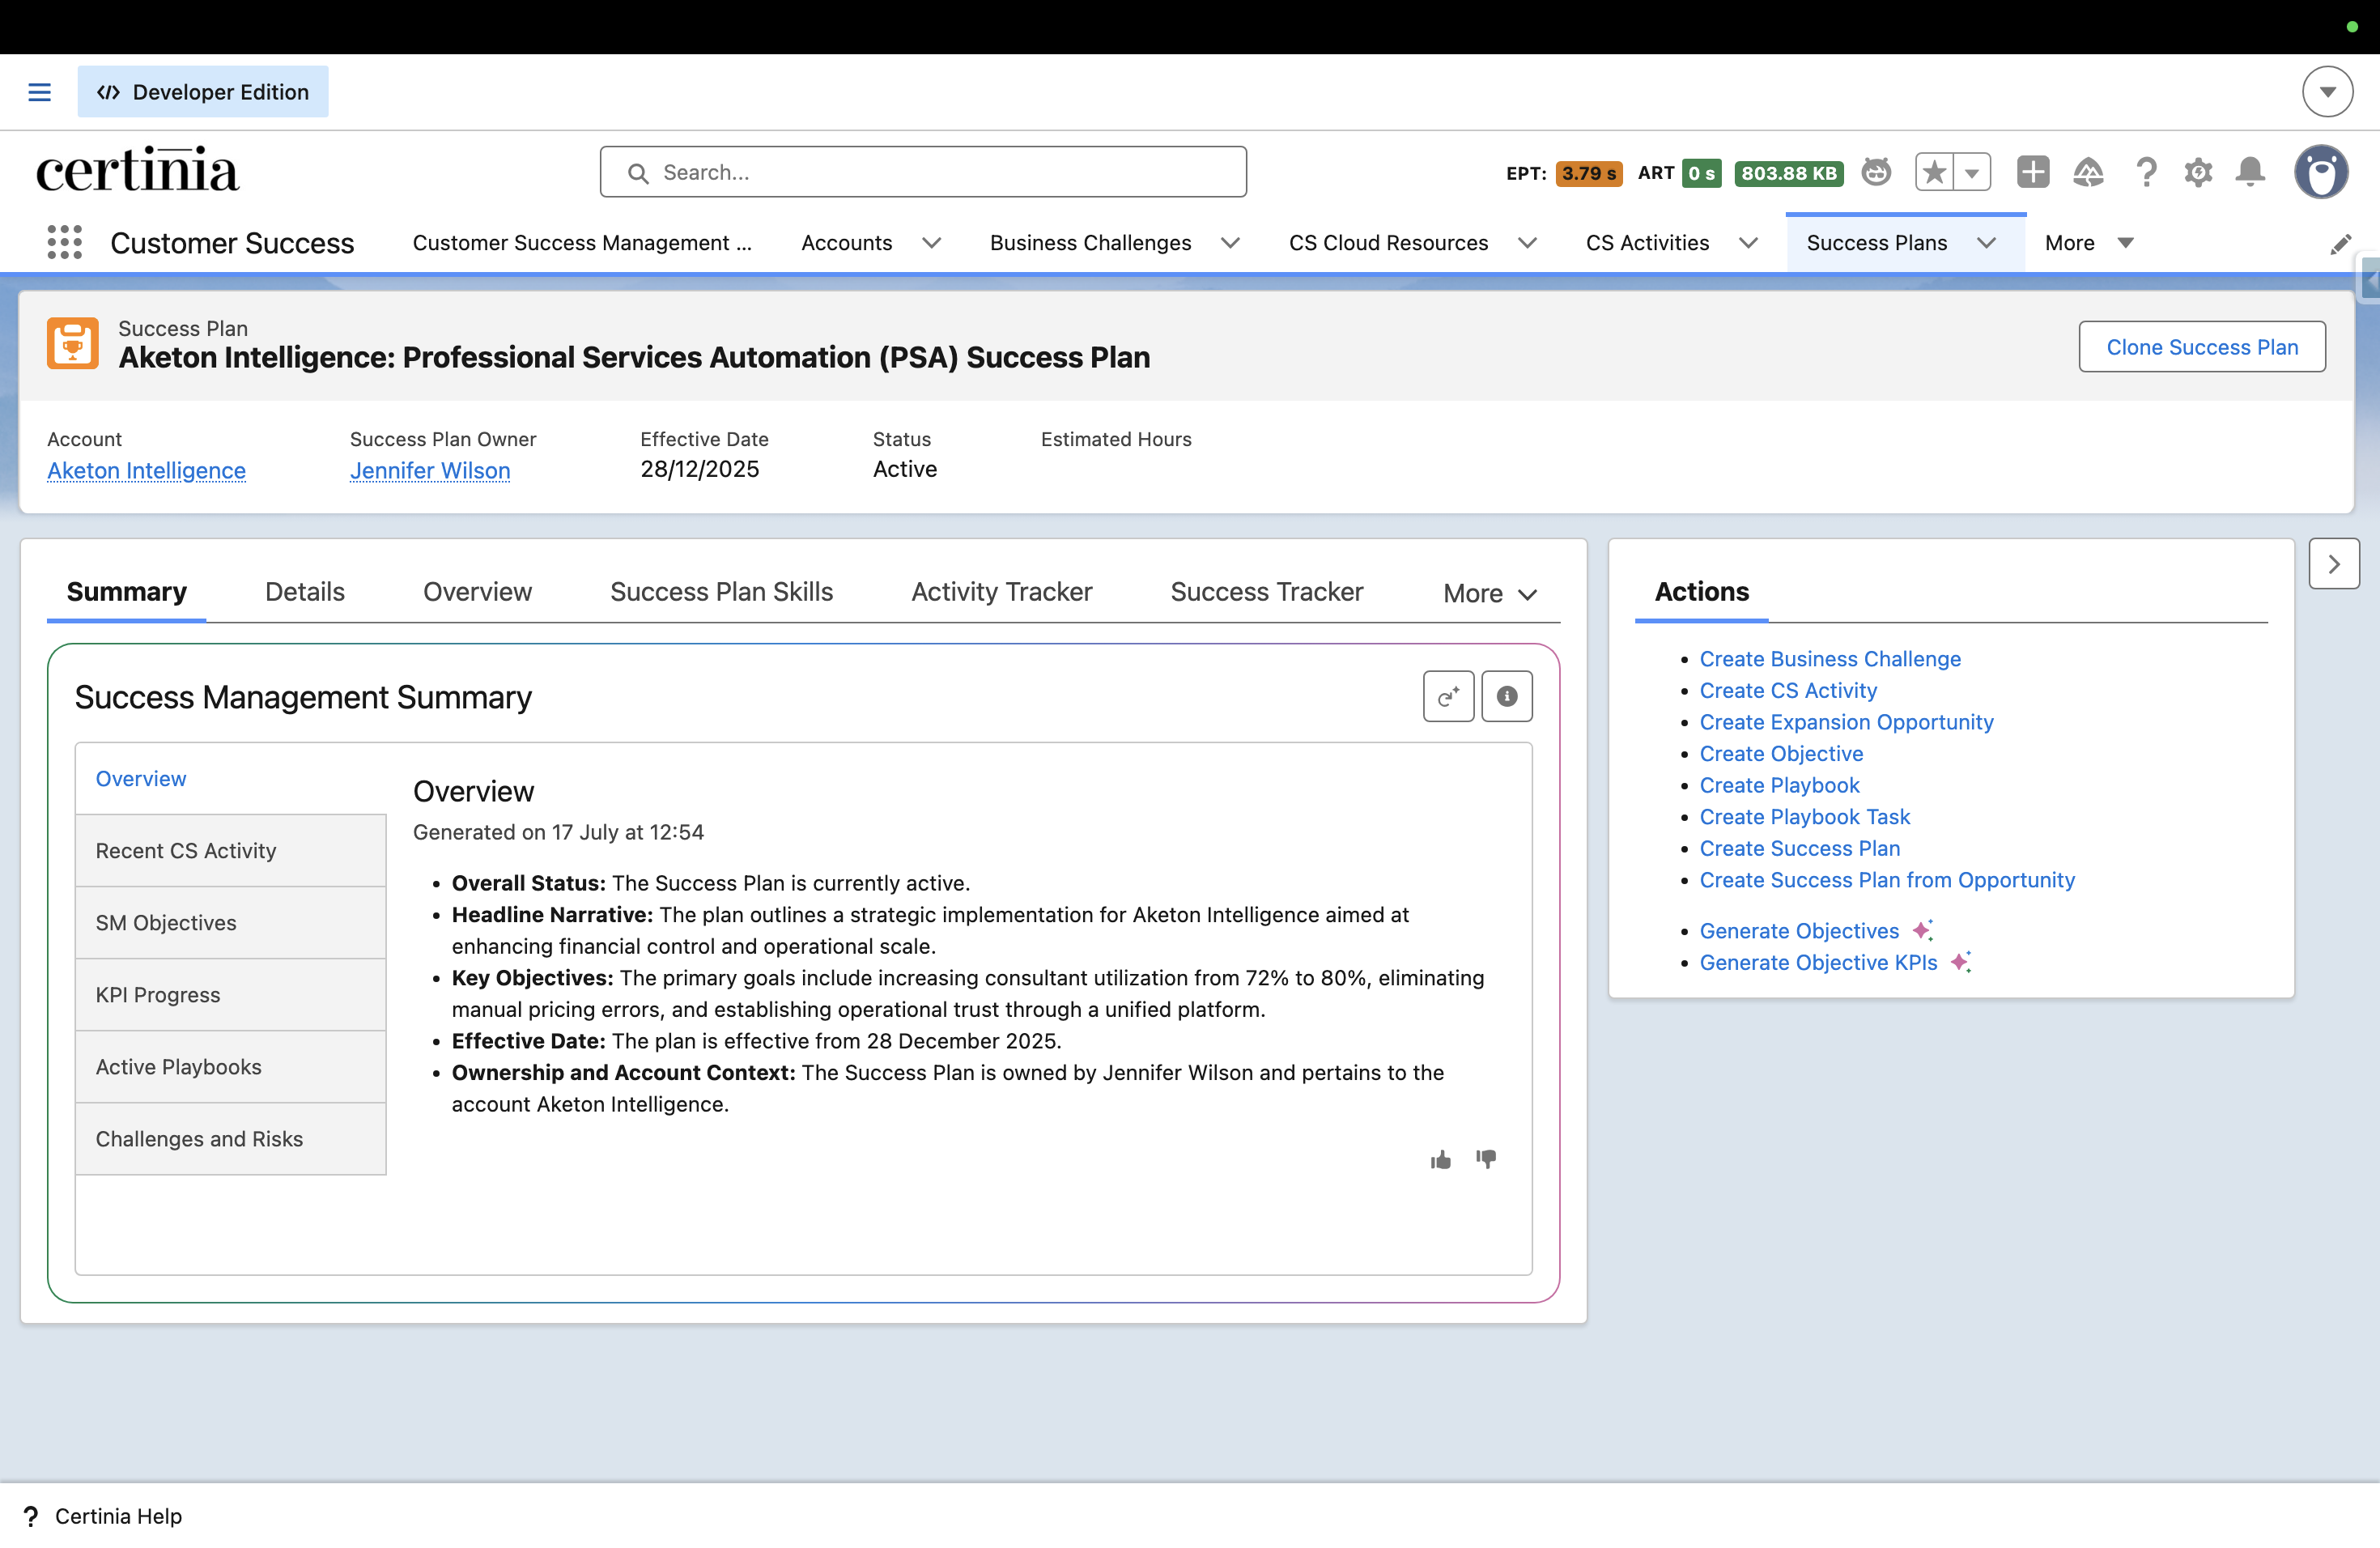Open the Setup gear icon
This screenshot has height=1548, width=2380.
tap(2198, 172)
